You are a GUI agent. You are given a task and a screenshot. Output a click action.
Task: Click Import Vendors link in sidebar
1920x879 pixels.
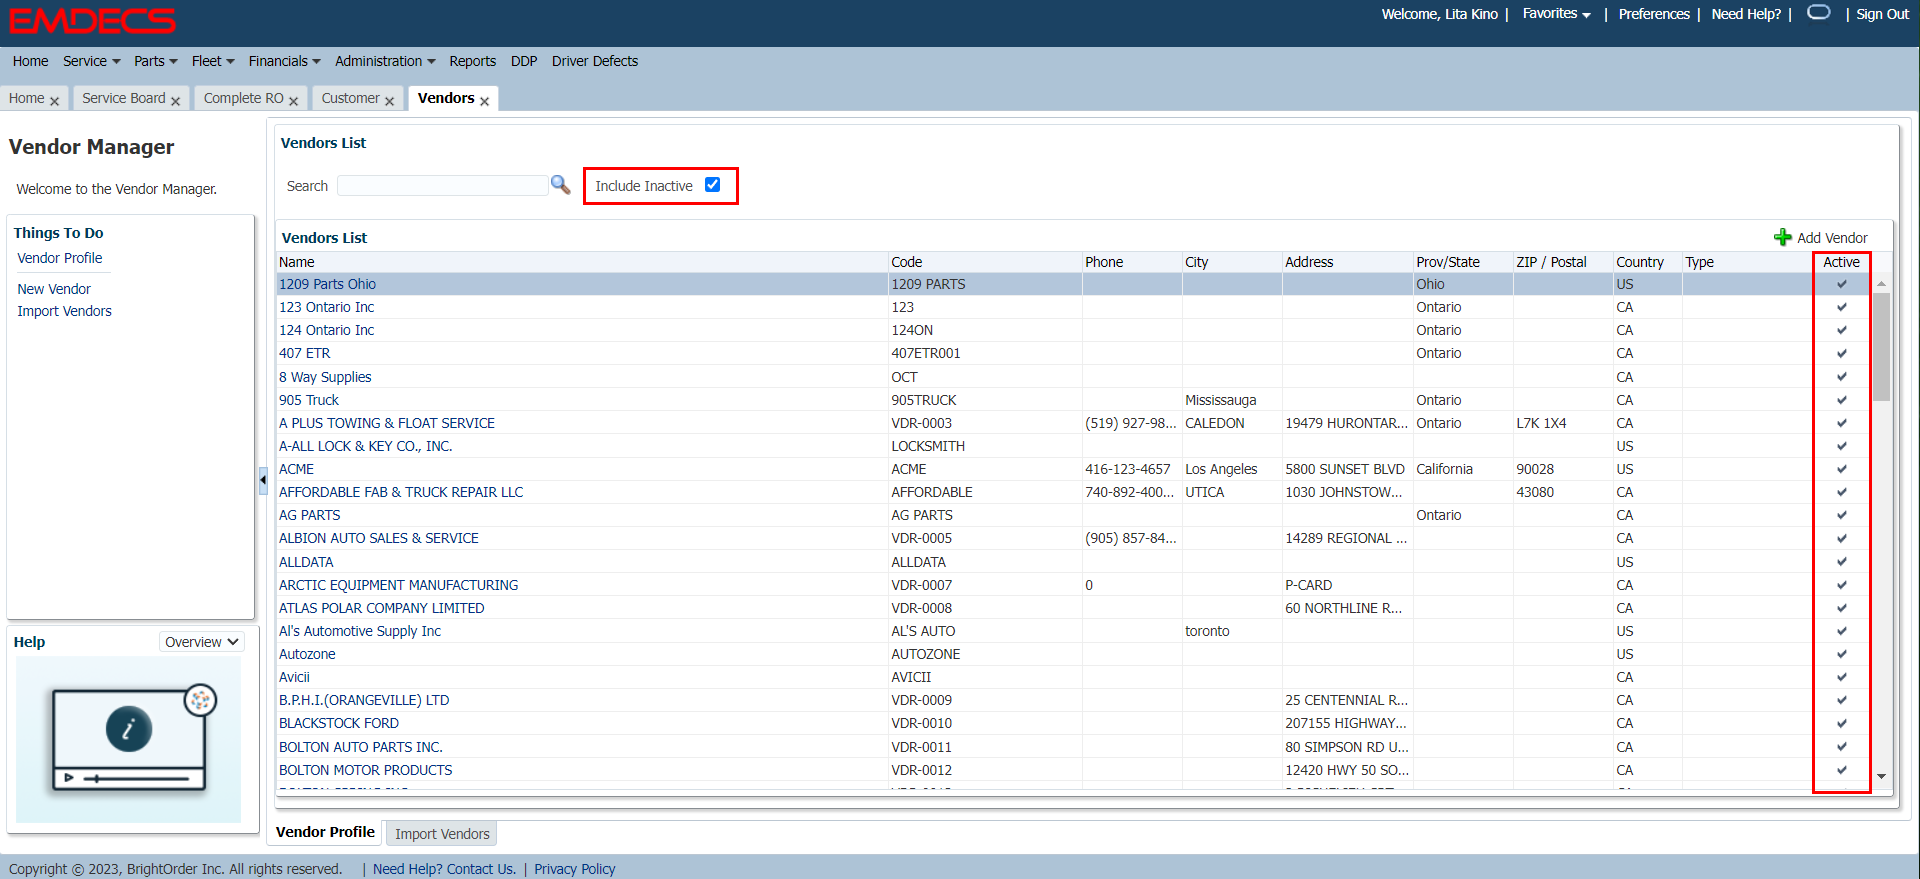[64, 311]
